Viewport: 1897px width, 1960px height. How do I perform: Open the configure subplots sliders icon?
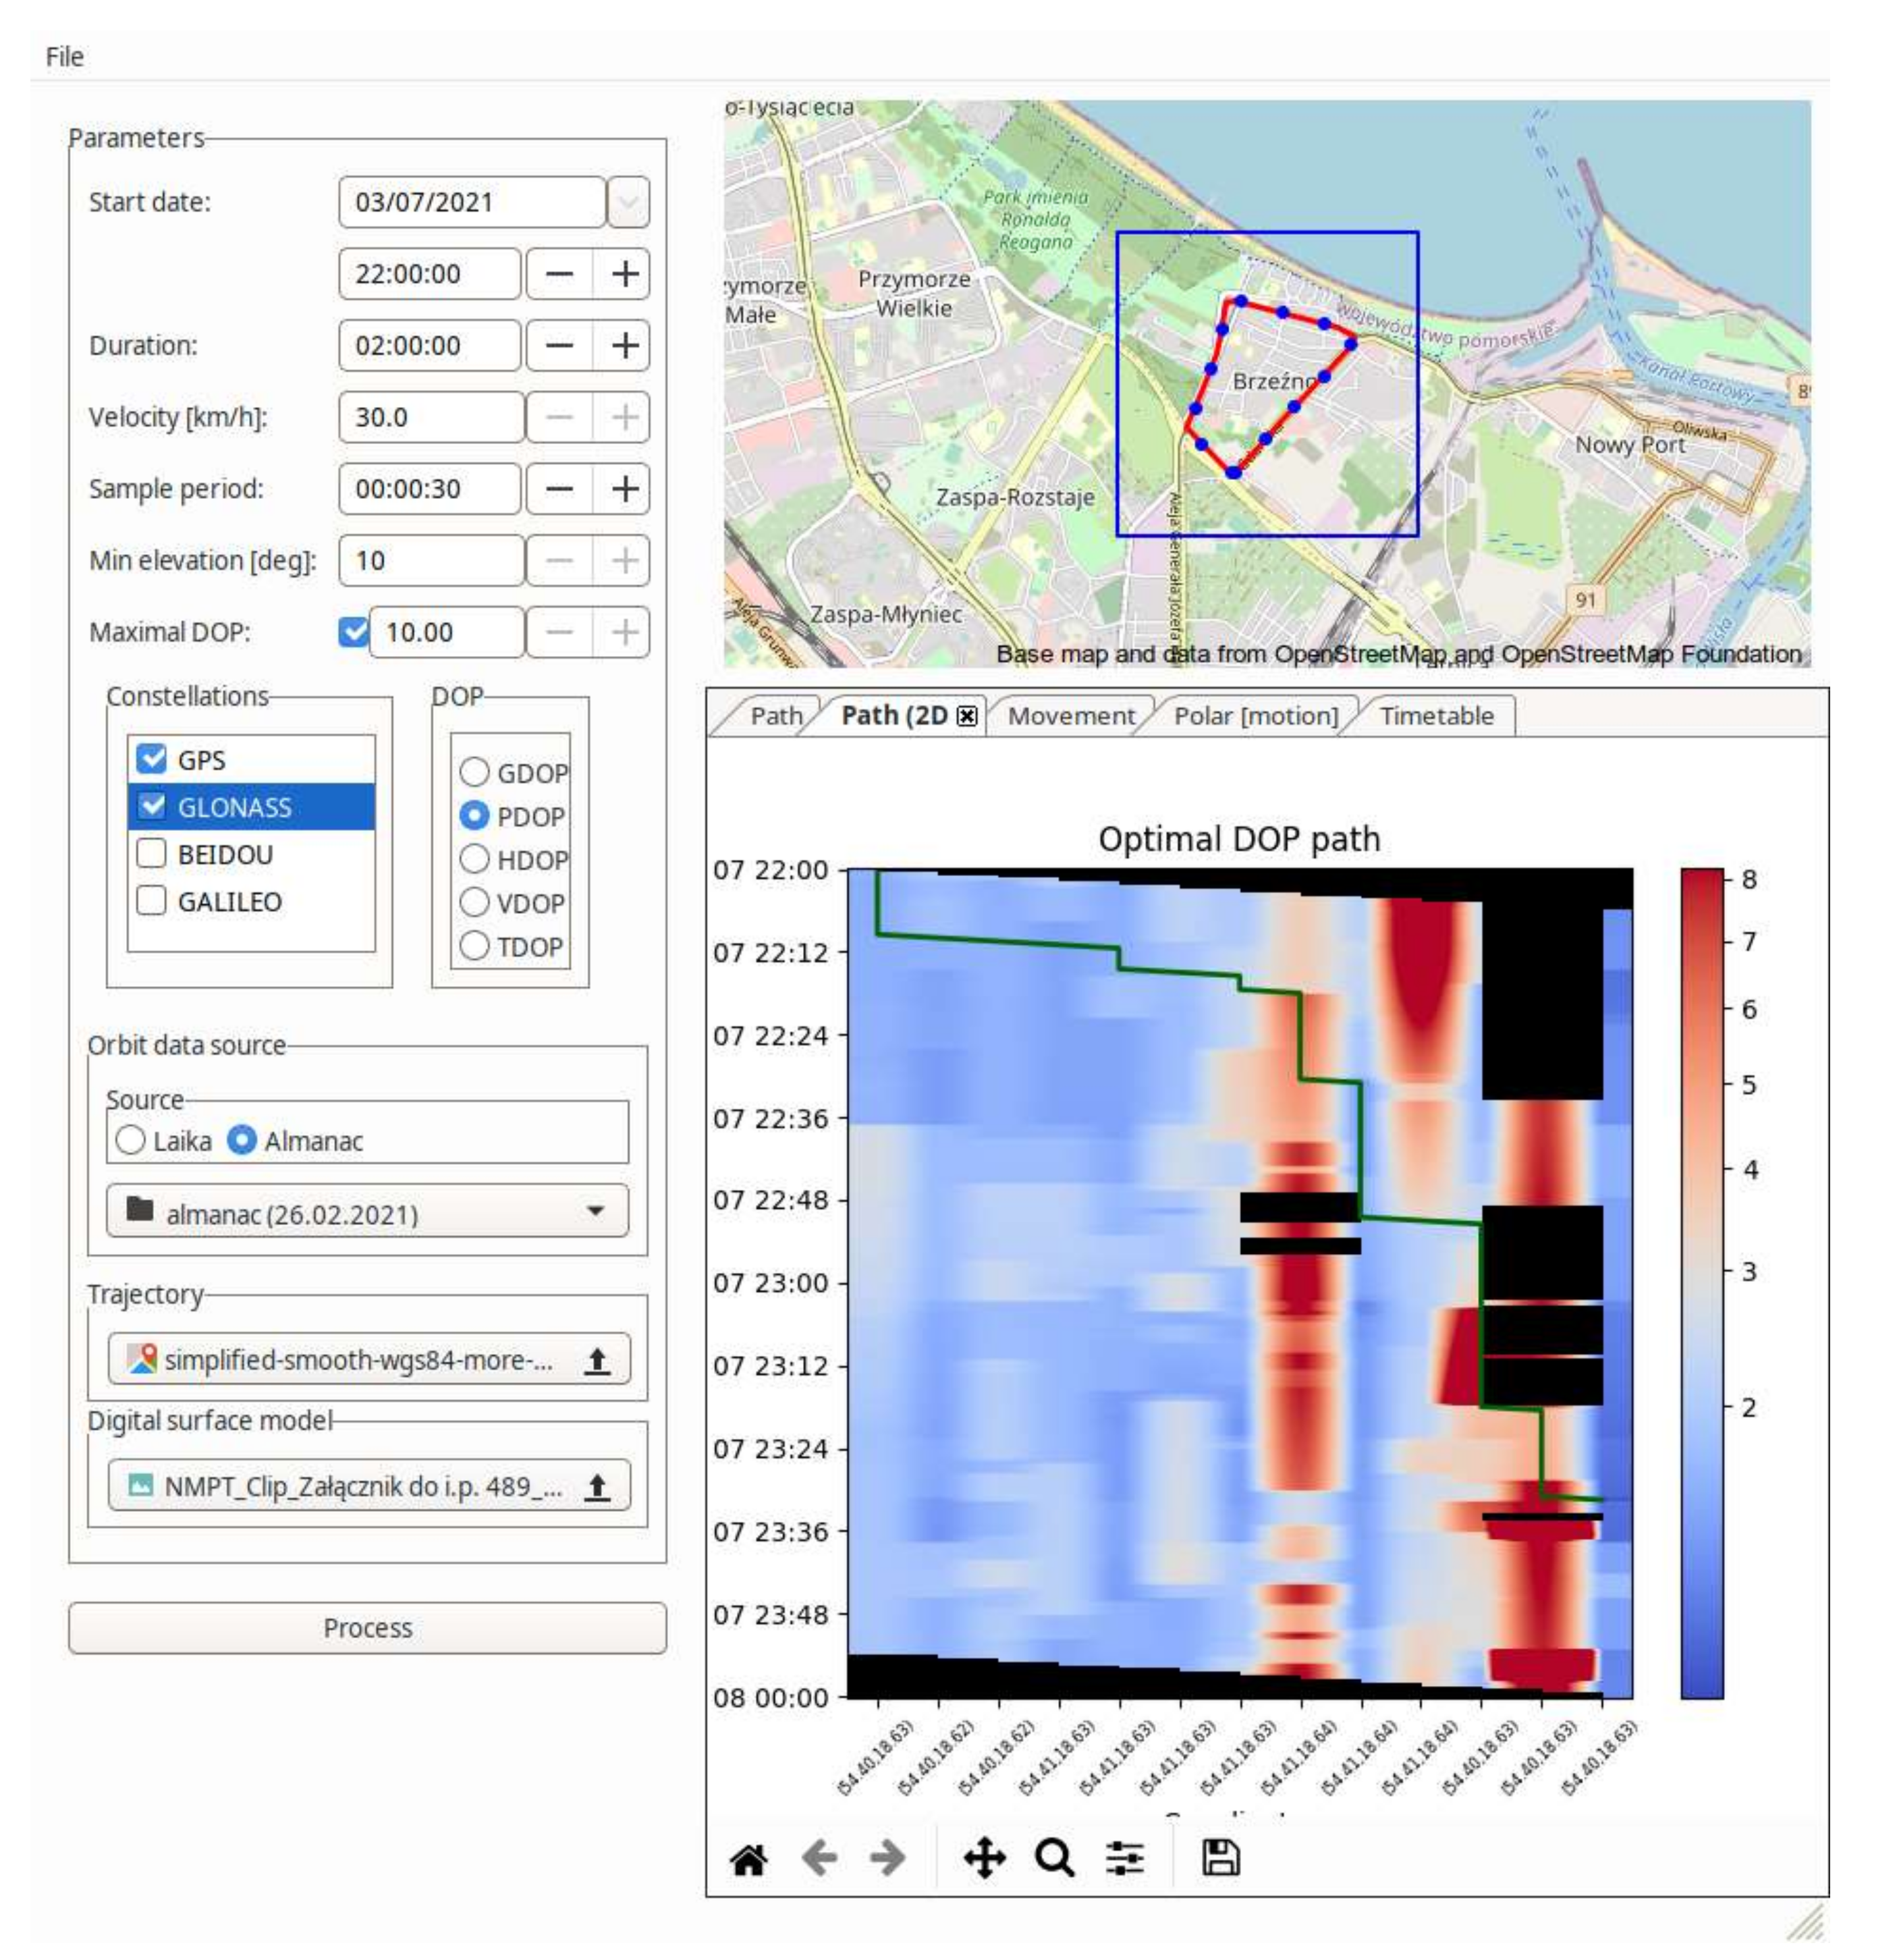[1125, 1859]
